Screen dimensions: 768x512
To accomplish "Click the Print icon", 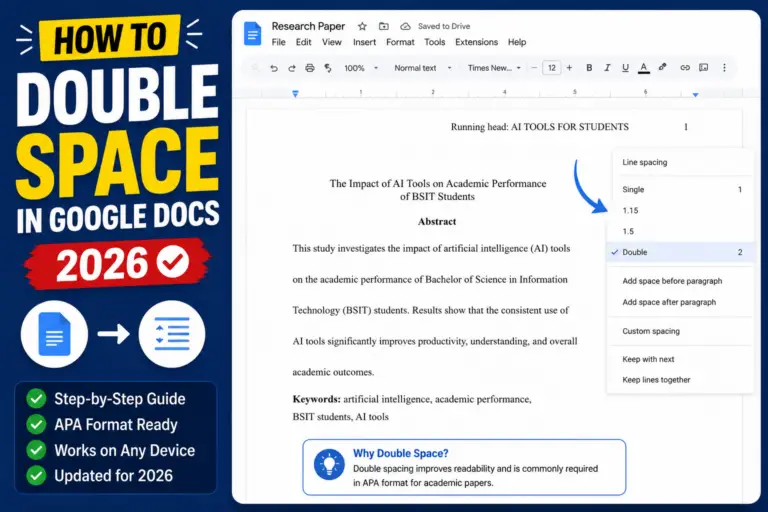I will 310,68.
